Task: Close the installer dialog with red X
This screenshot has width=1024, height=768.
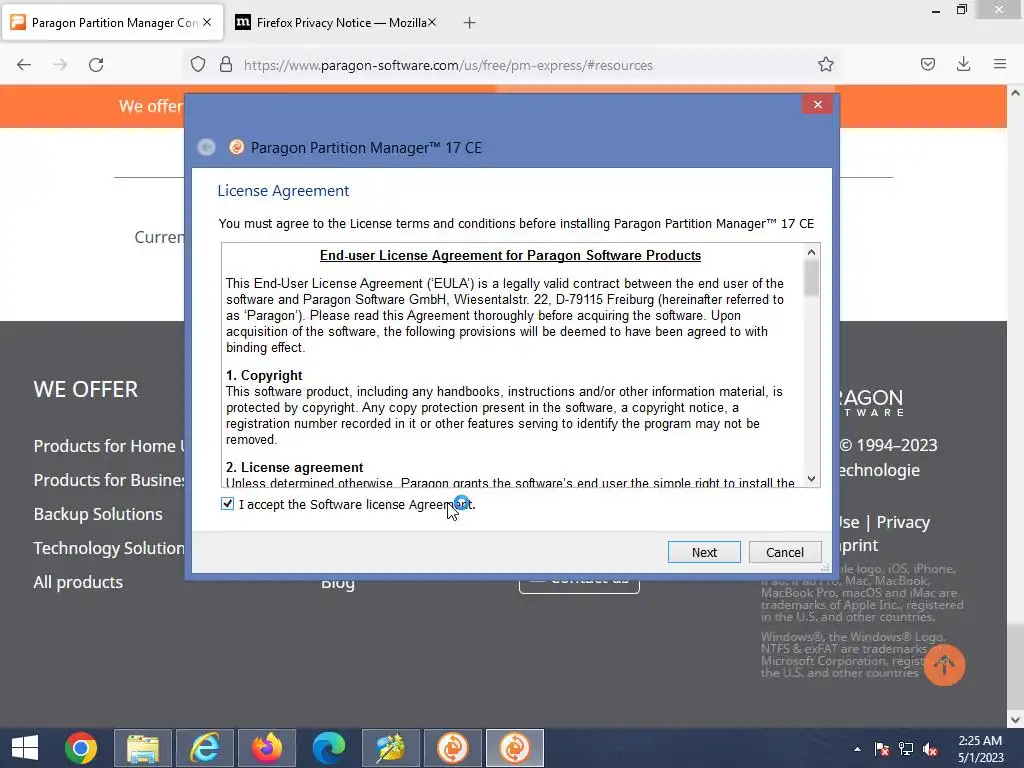Action: [x=817, y=104]
